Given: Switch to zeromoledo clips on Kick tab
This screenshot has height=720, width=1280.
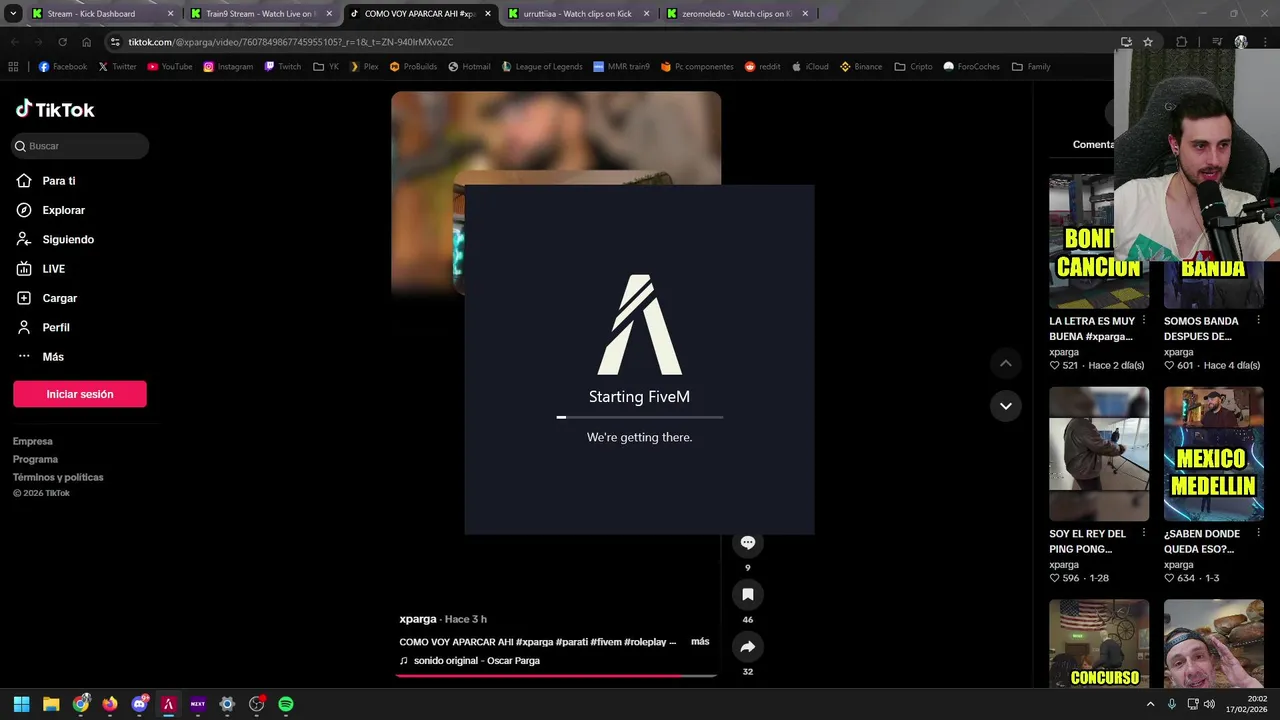Looking at the screenshot, I should 737,14.
